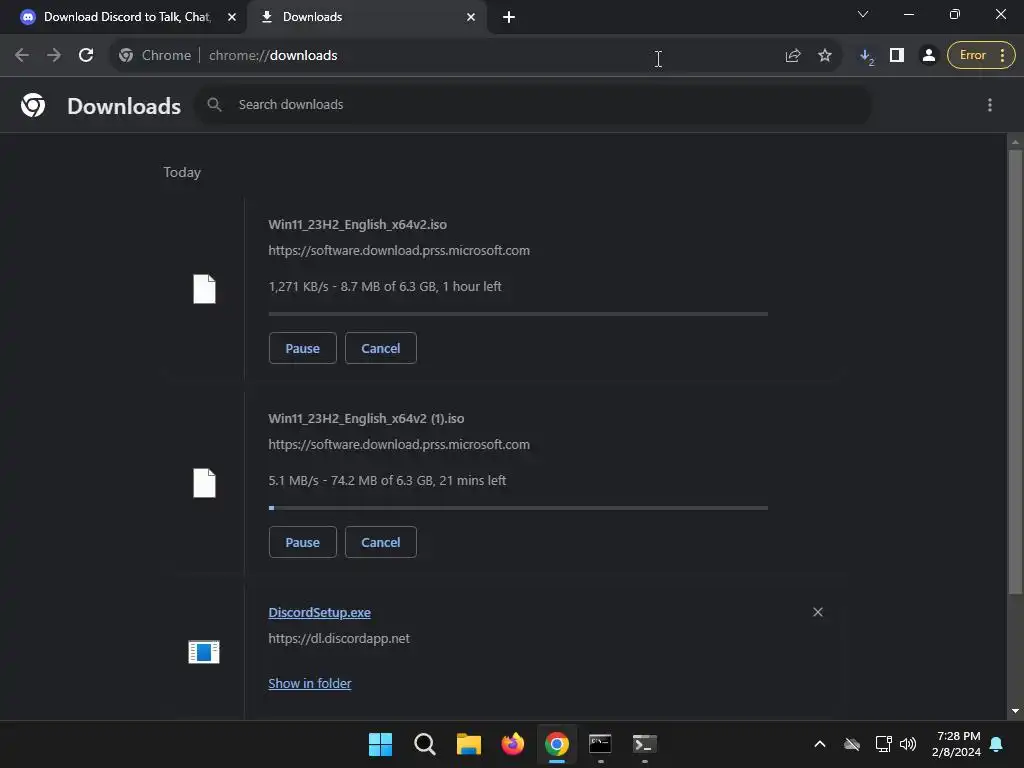Click Chrome icon in taskbar

pos(556,744)
